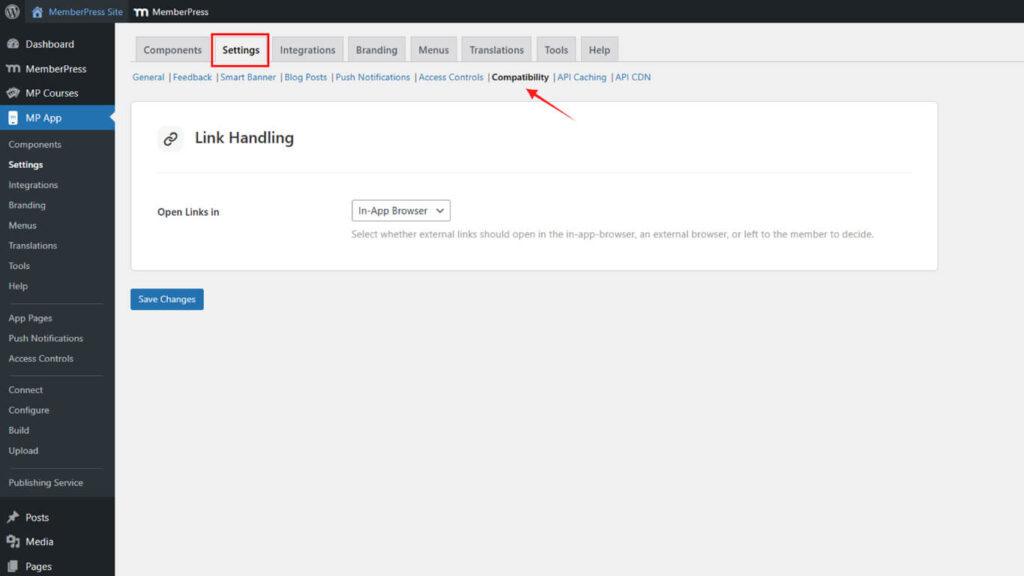1024x576 pixels.
Task: Click the Save Changes button
Action: [x=166, y=299]
